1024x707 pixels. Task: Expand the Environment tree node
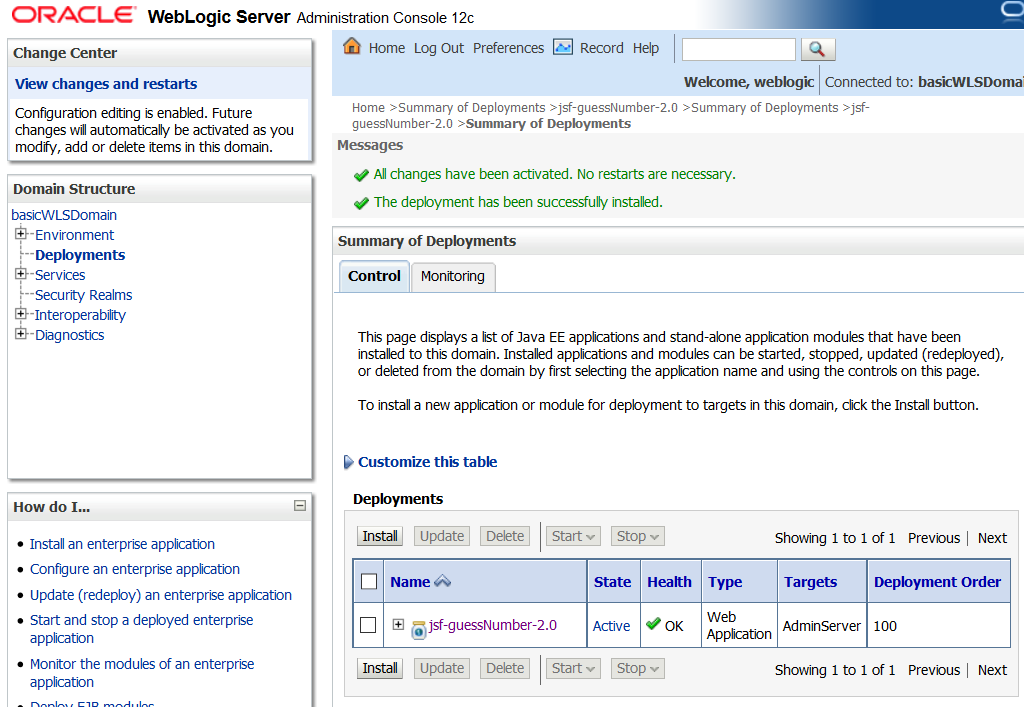21,234
